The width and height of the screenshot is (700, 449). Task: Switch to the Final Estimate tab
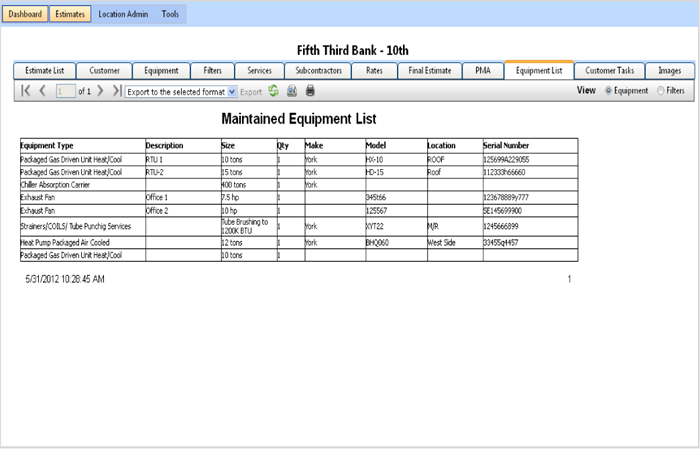(x=429, y=71)
